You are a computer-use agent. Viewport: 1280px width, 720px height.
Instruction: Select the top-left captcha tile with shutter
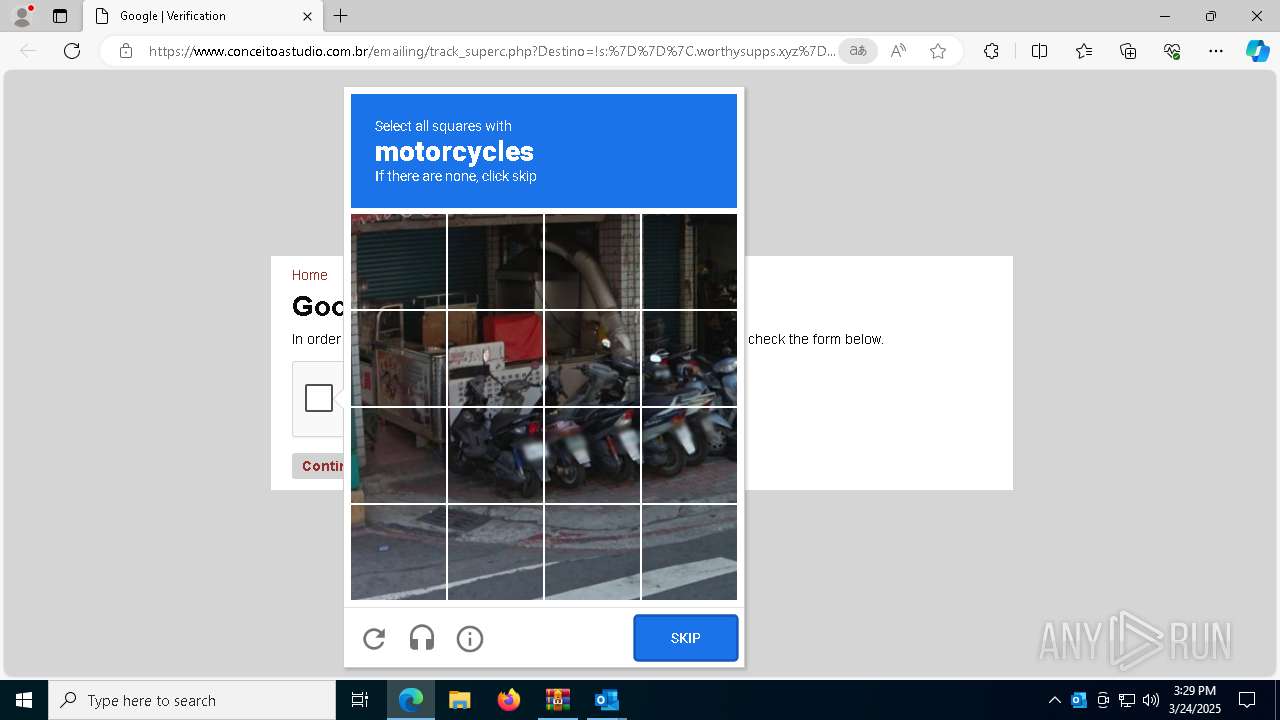coord(398,261)
